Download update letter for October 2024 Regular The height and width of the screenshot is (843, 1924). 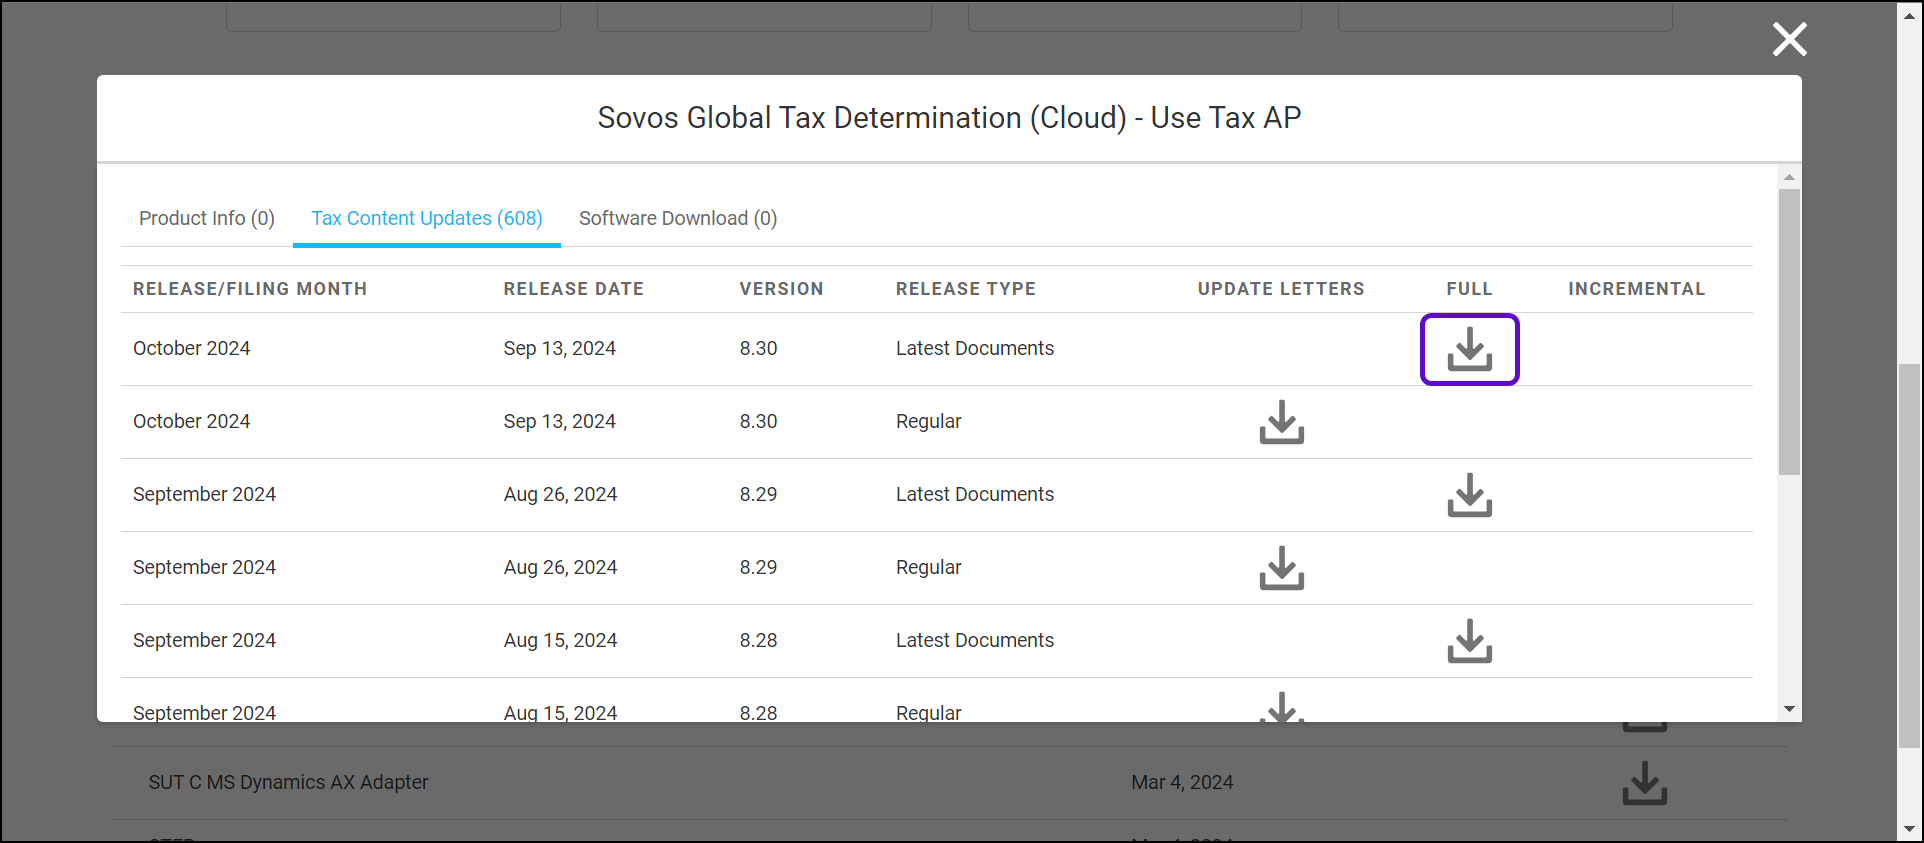tap(1281, 423)
